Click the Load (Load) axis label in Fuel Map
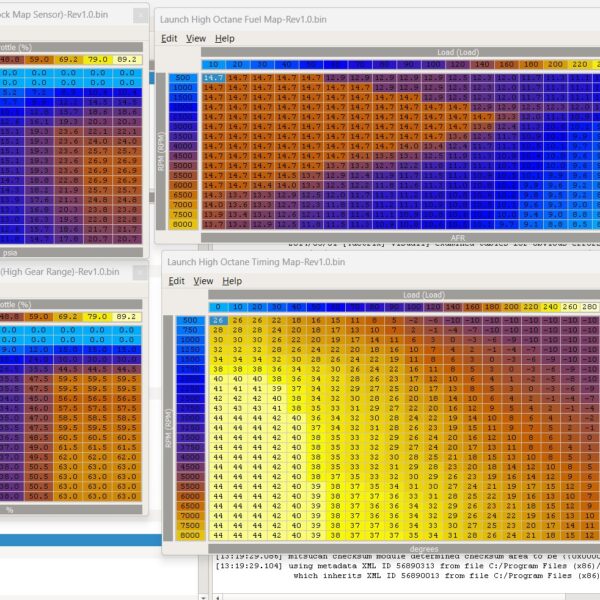 458,52
